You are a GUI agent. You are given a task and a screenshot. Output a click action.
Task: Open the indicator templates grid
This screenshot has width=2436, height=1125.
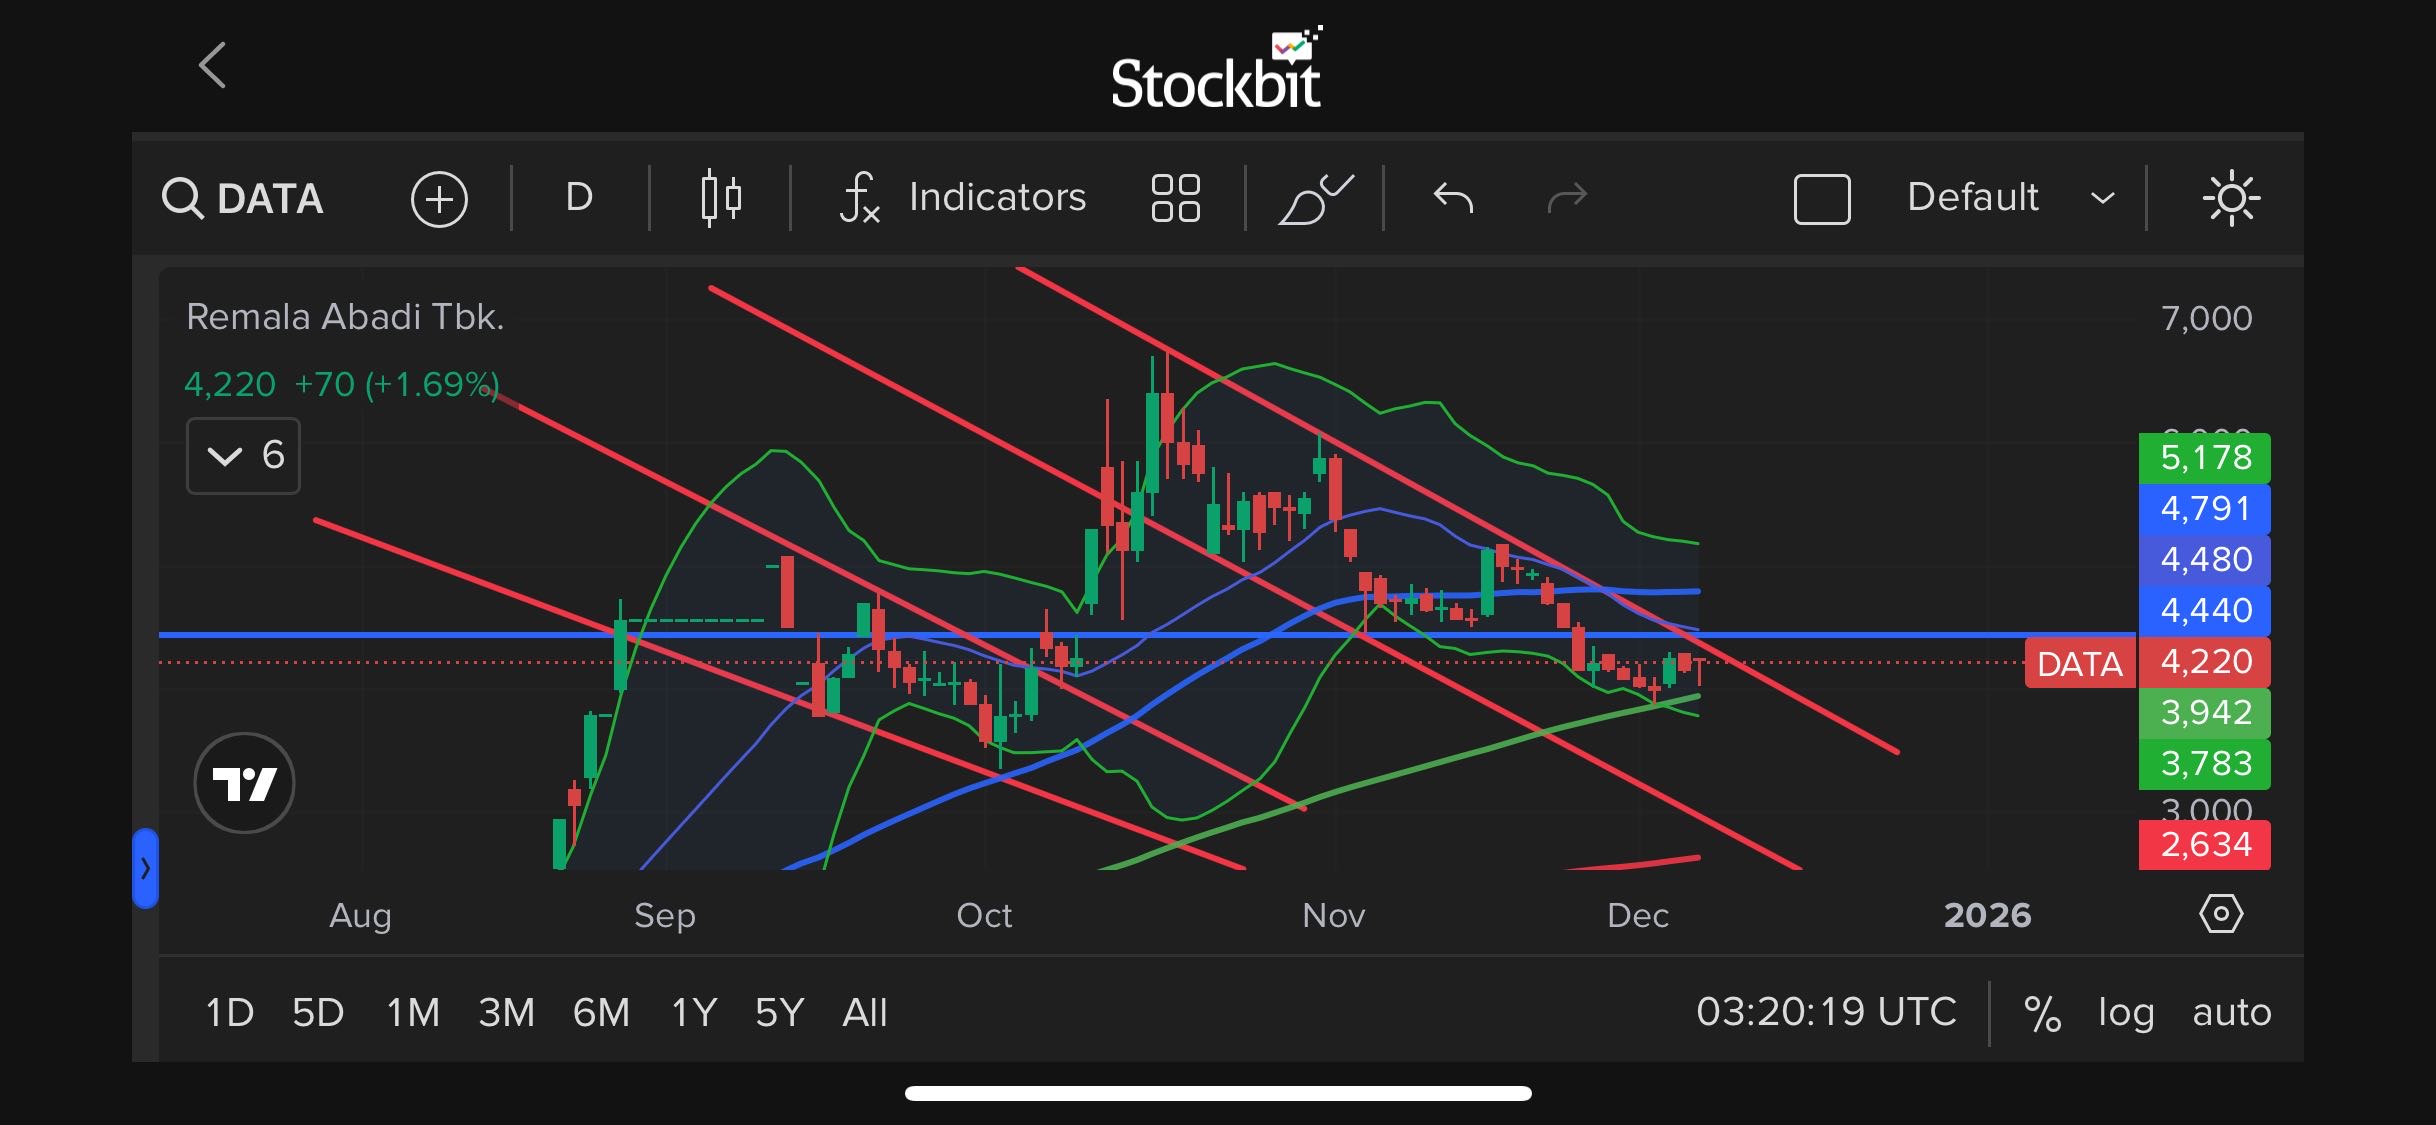click(x=1175, y=198)
